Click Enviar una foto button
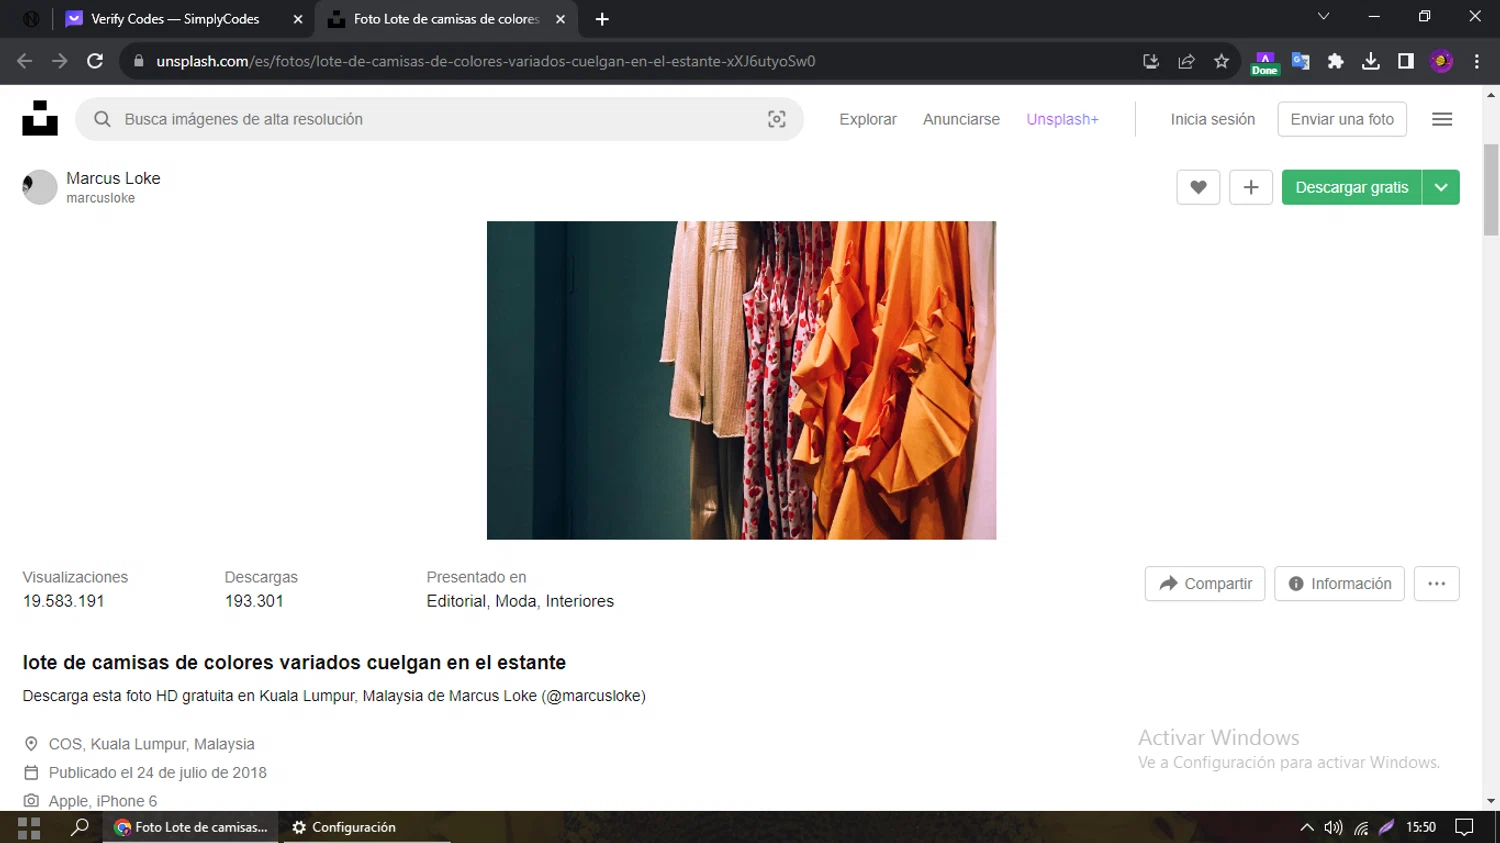Viewport: 1500px width, 843px height. coord(1342,119)
